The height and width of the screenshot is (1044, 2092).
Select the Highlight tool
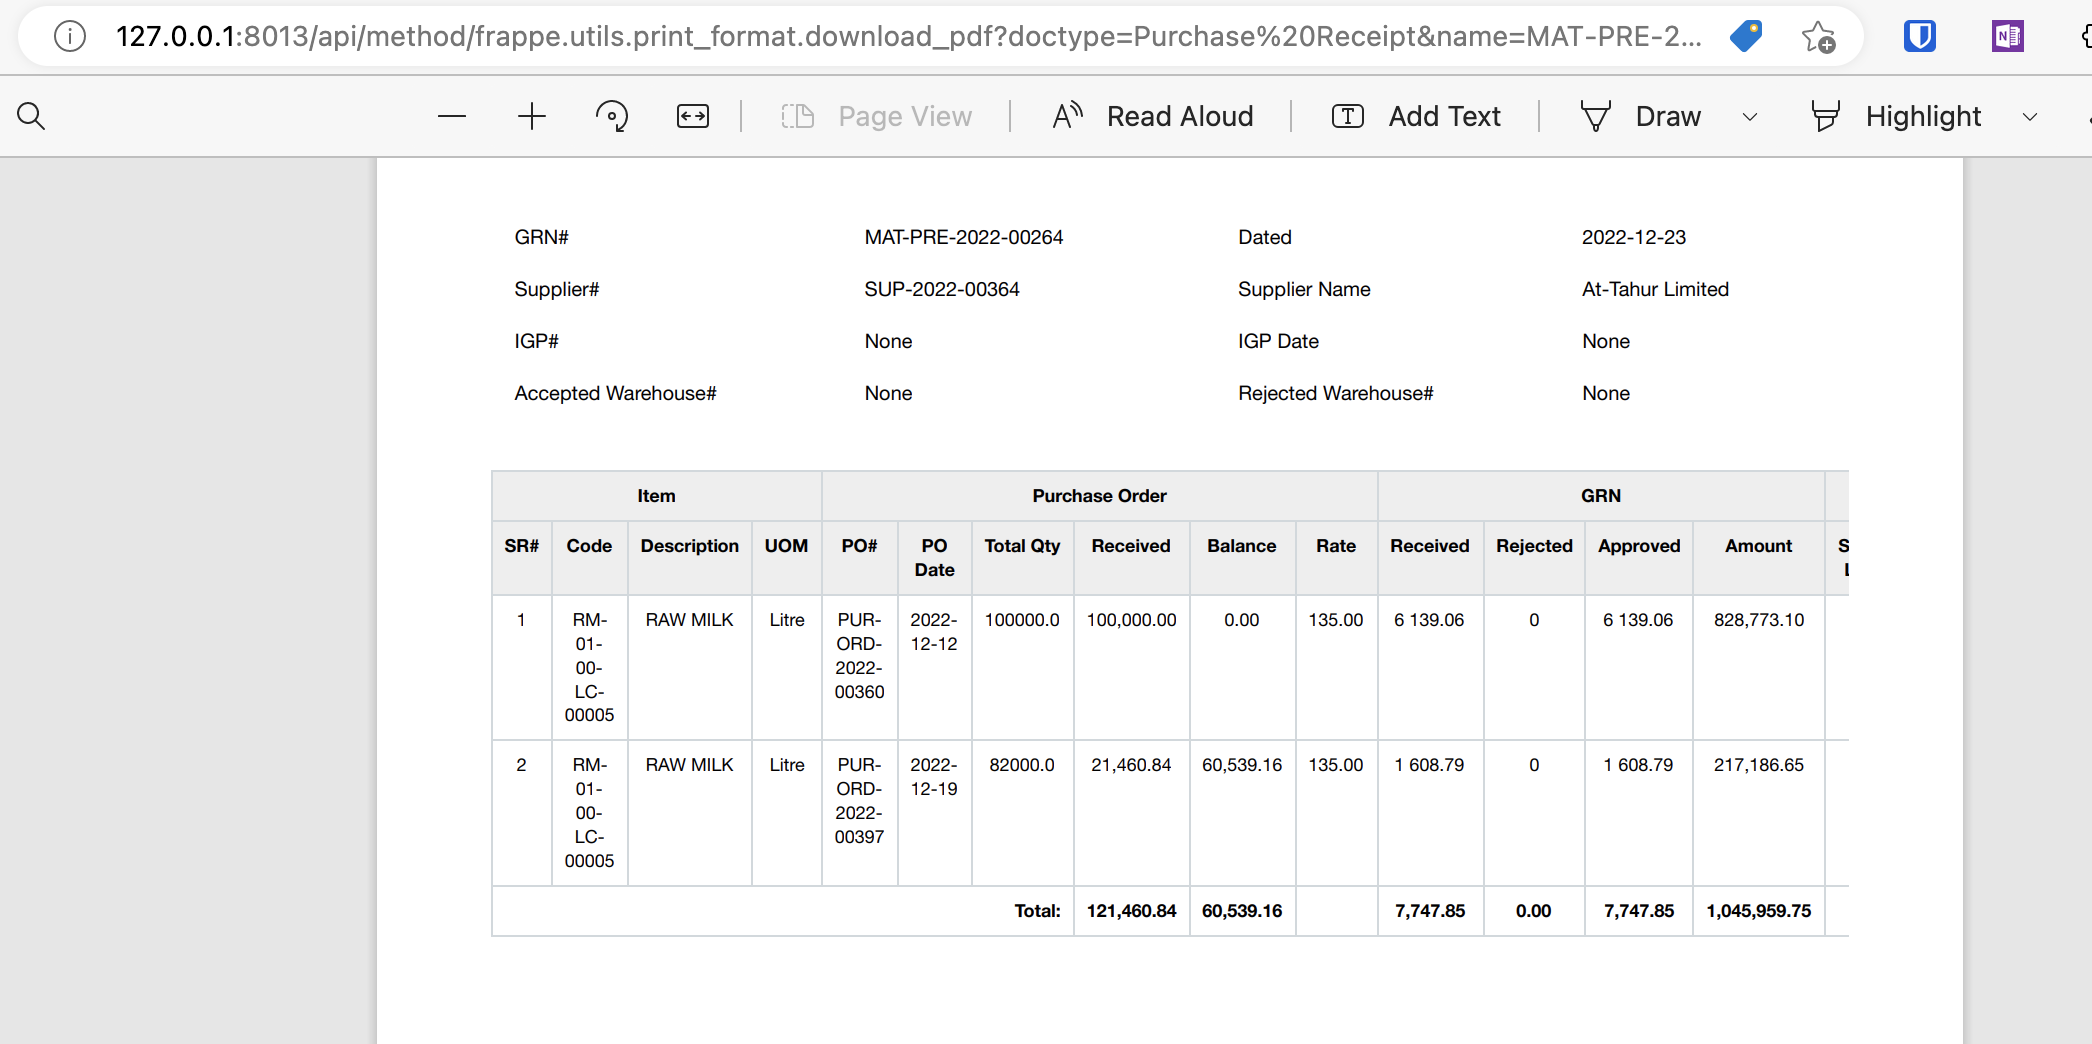tap(1895, 116)
